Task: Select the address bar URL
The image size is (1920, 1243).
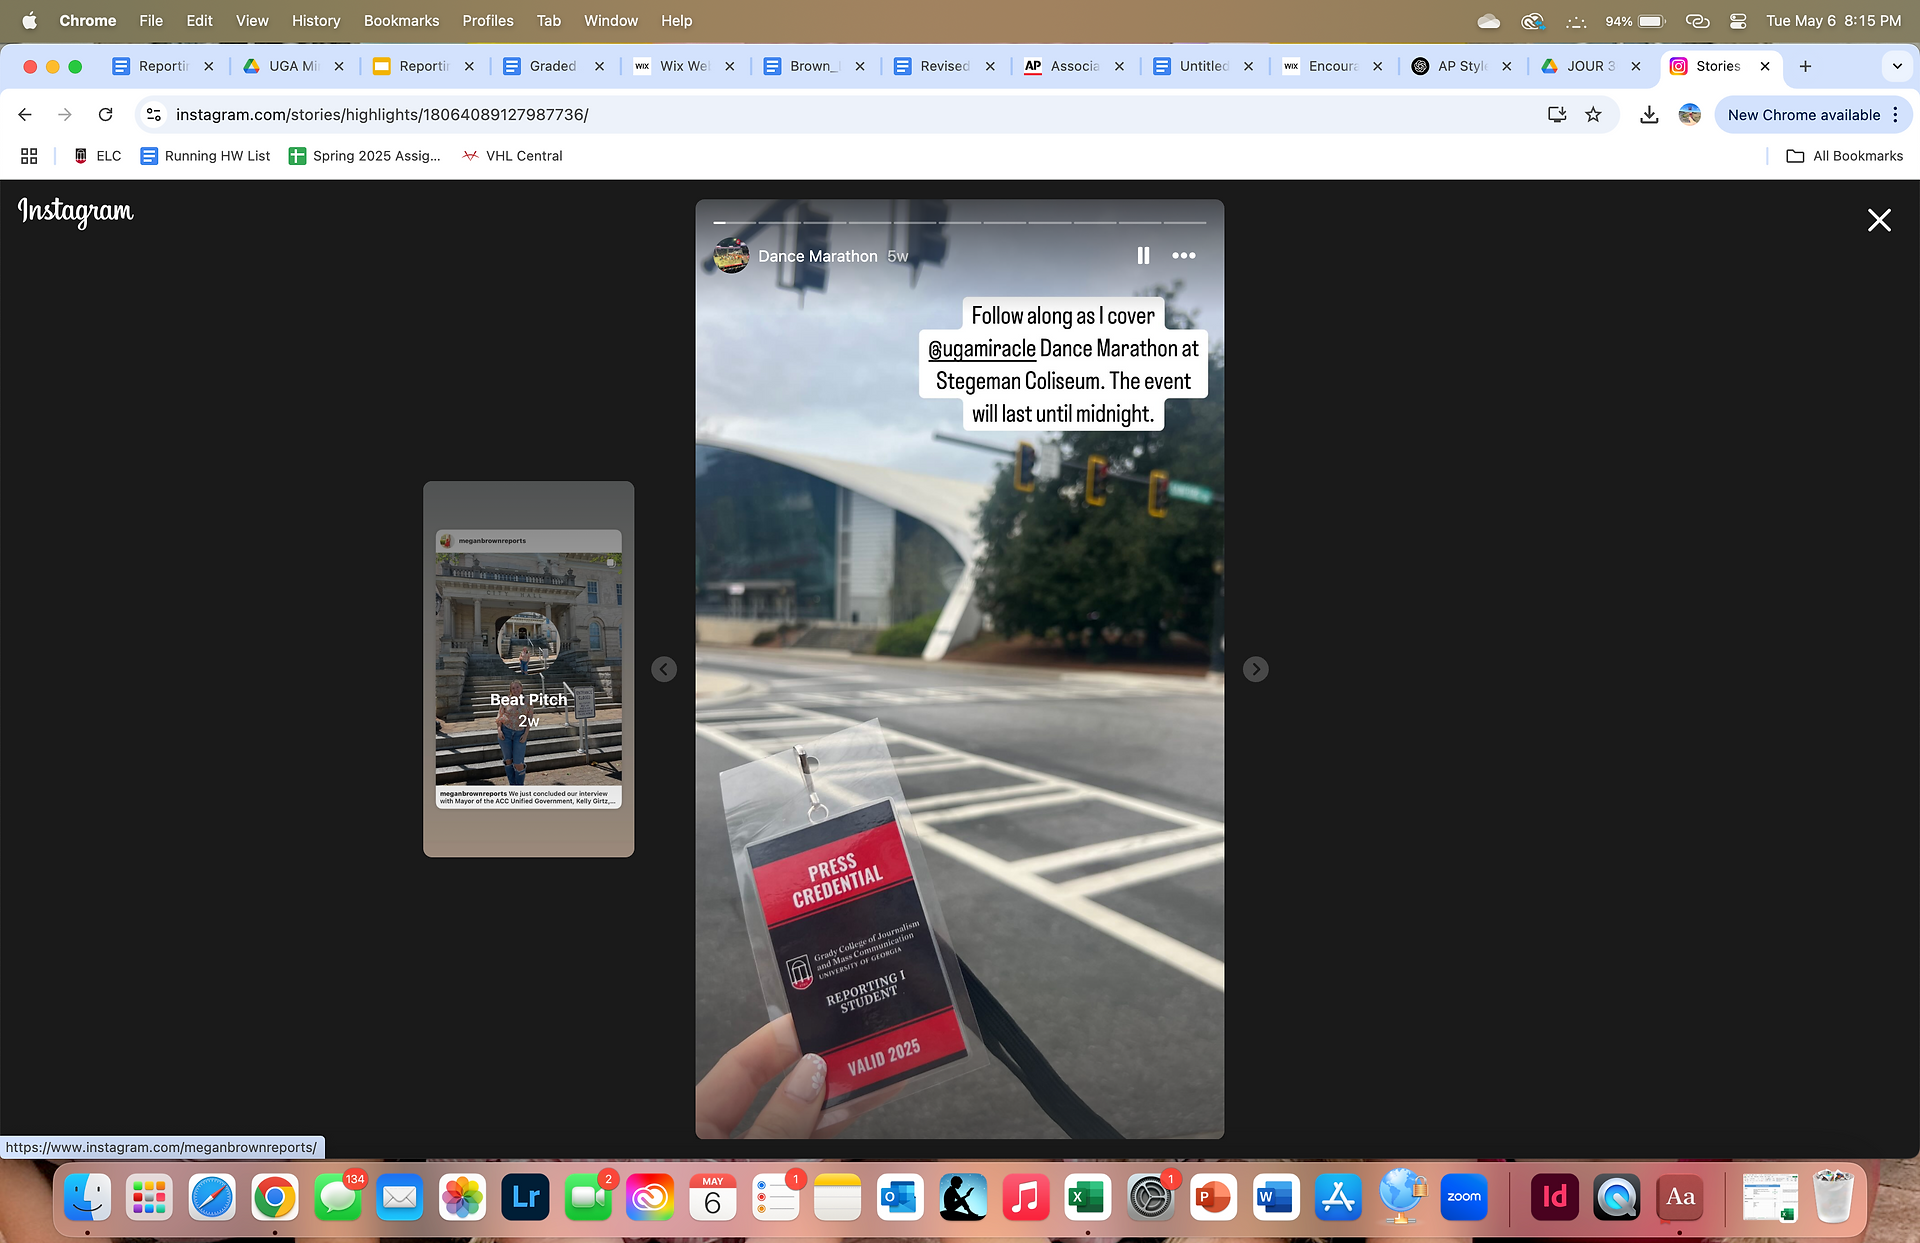Action: coord(382,115)
